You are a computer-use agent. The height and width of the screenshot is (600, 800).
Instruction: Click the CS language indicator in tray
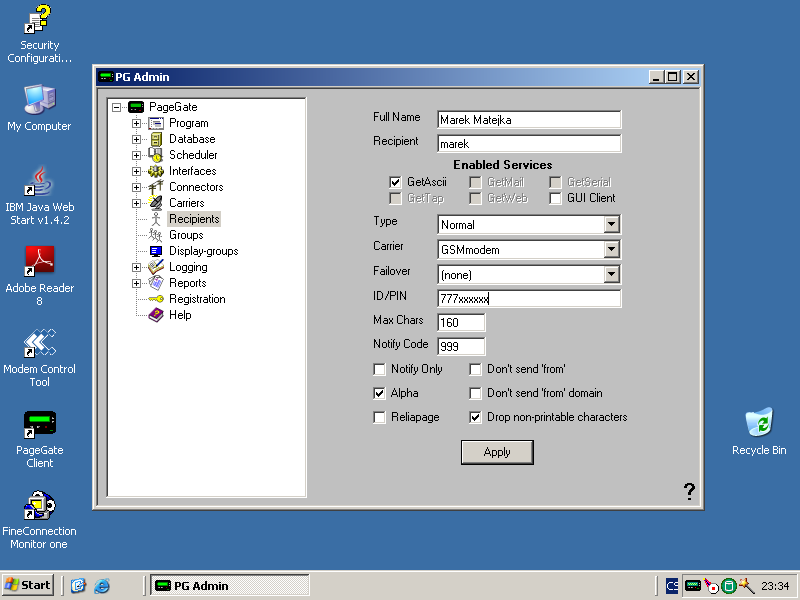672,586
